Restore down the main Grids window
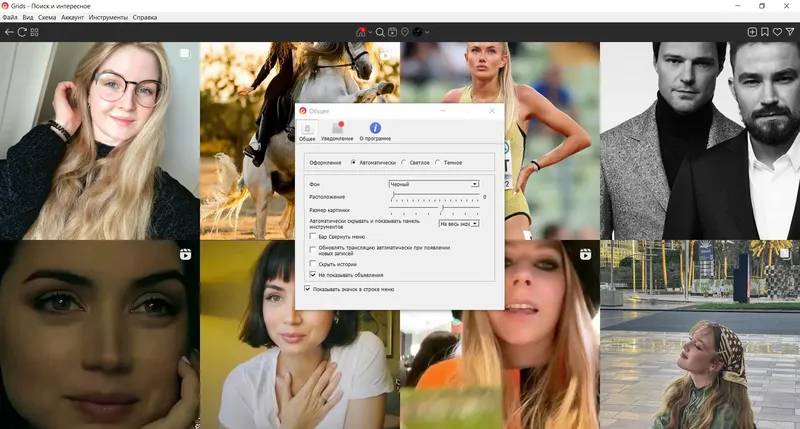The height and width of the screenshot is (429, 800). coord(762,6)
